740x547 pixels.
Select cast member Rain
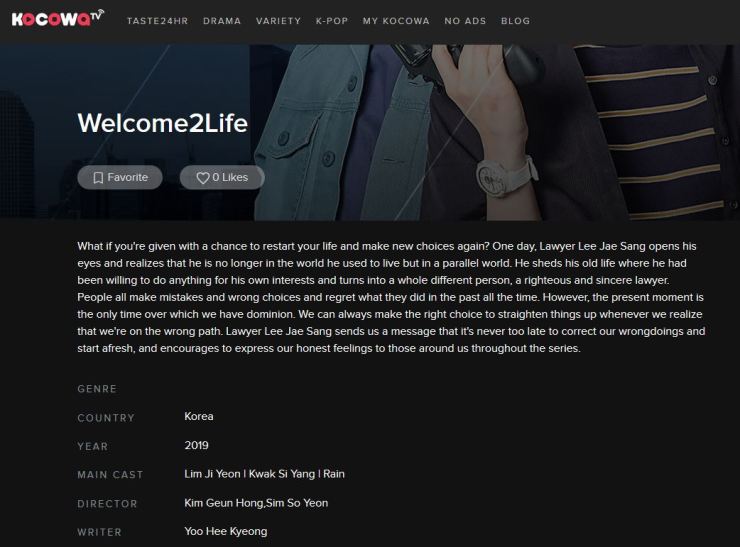tap(334, 474)
